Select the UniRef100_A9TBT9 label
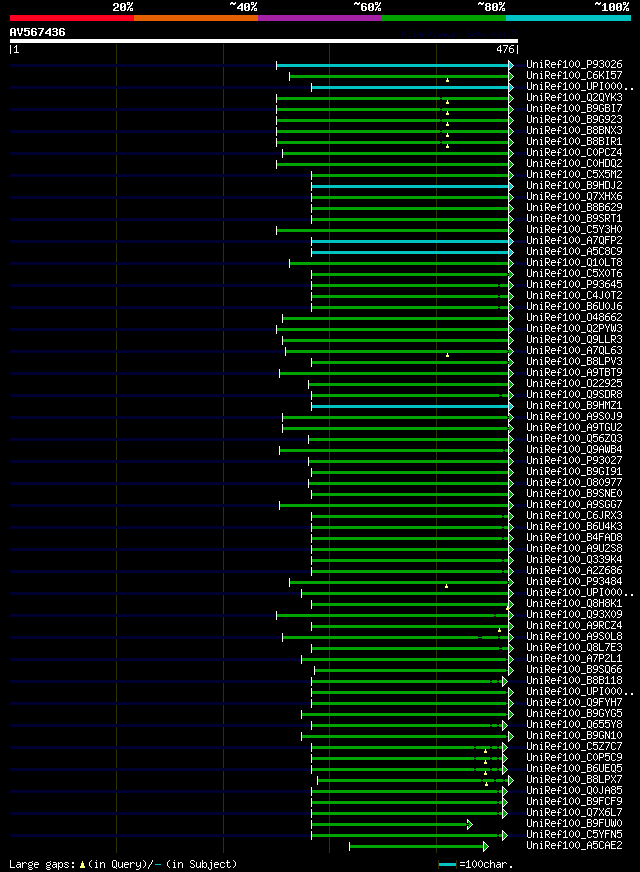 click(574, 373)
